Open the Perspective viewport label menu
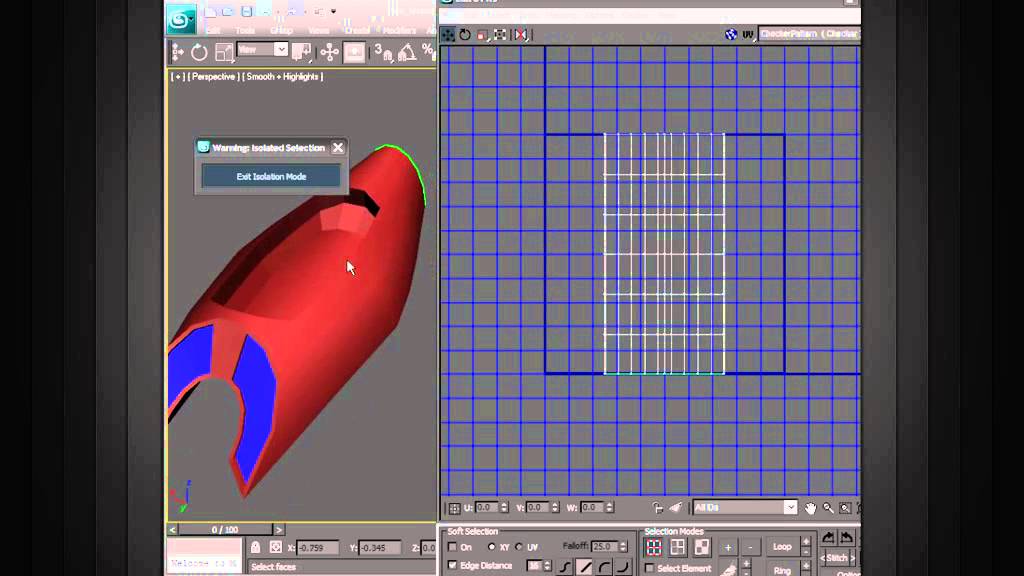Image resolution: width=1024 pixels, height=576 pixels. 213,76
